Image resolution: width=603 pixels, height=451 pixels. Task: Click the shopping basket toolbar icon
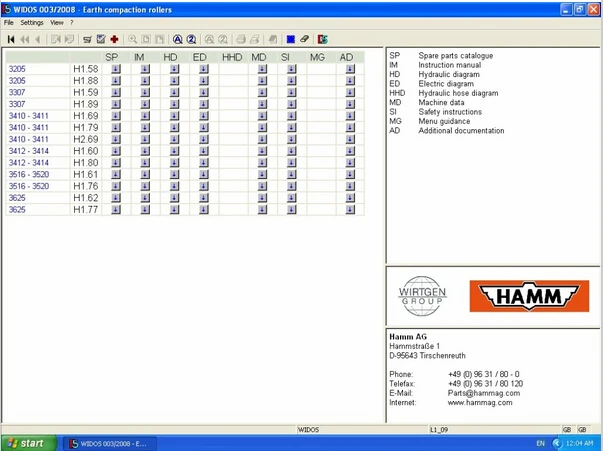tap(87, 39)
